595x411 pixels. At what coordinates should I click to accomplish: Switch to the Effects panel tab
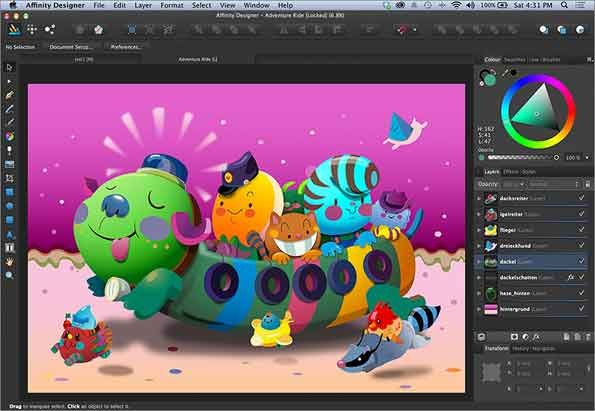point(510,172)
